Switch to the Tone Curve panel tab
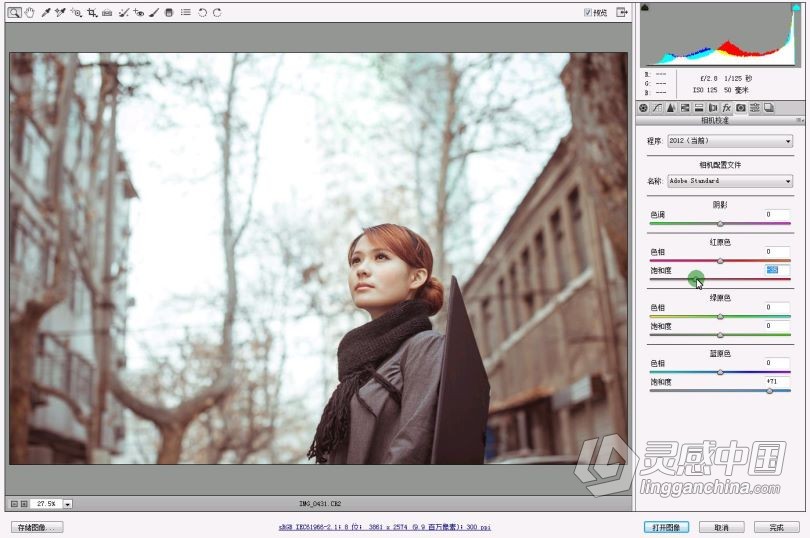The height and width of the screenshot is (538, 810). (657, 107)
